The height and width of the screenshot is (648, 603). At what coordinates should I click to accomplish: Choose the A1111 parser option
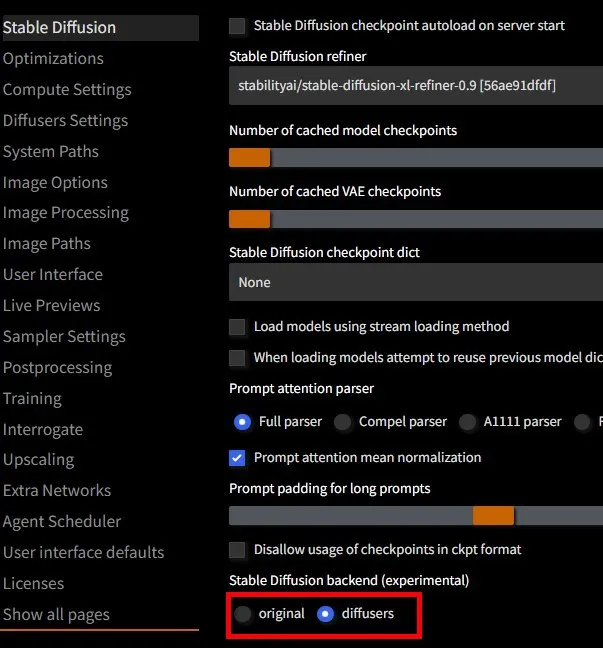click(x=467, y=422)
